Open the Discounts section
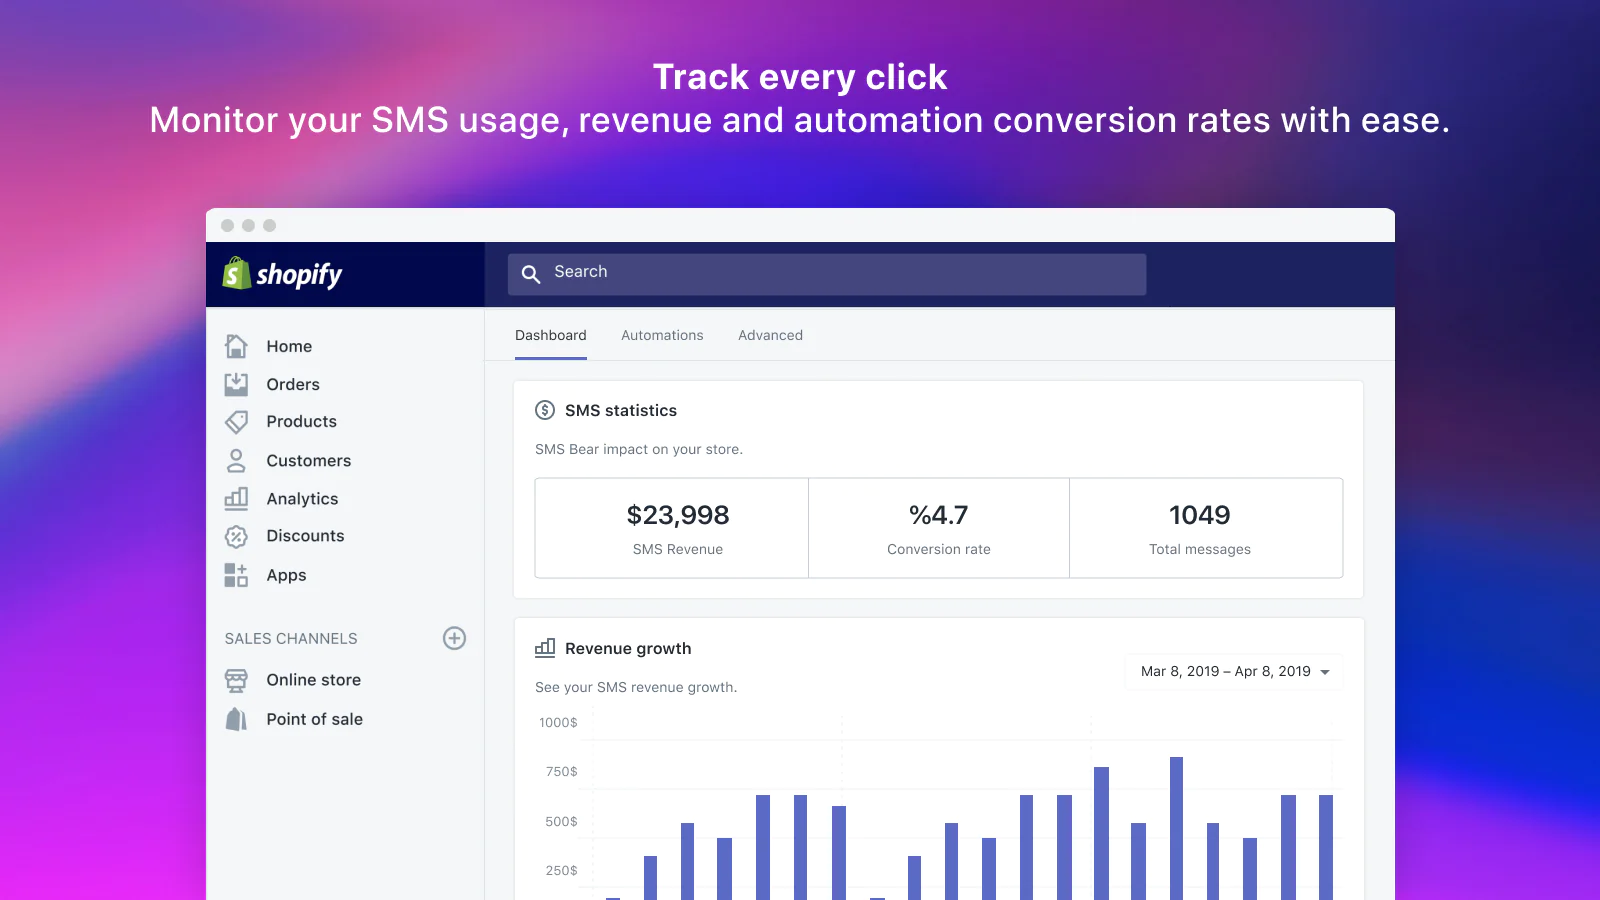The height and width of the screenshot is (900, 1600). click(x=305, y=536)
